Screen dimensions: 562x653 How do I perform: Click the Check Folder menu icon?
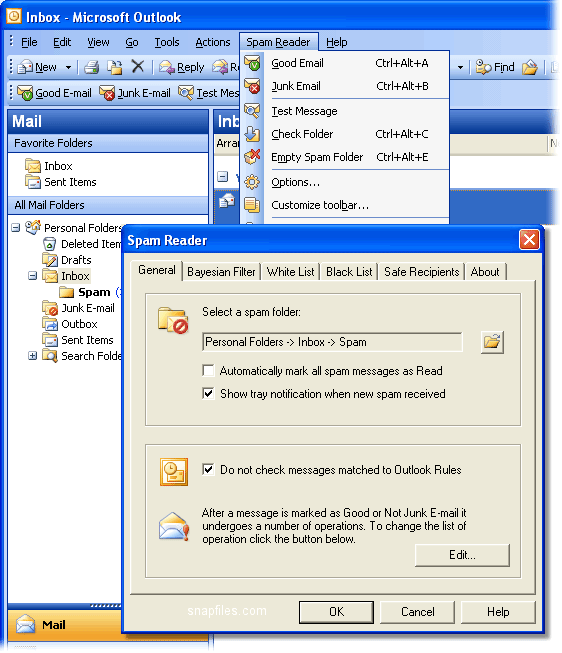click(252, 134)
